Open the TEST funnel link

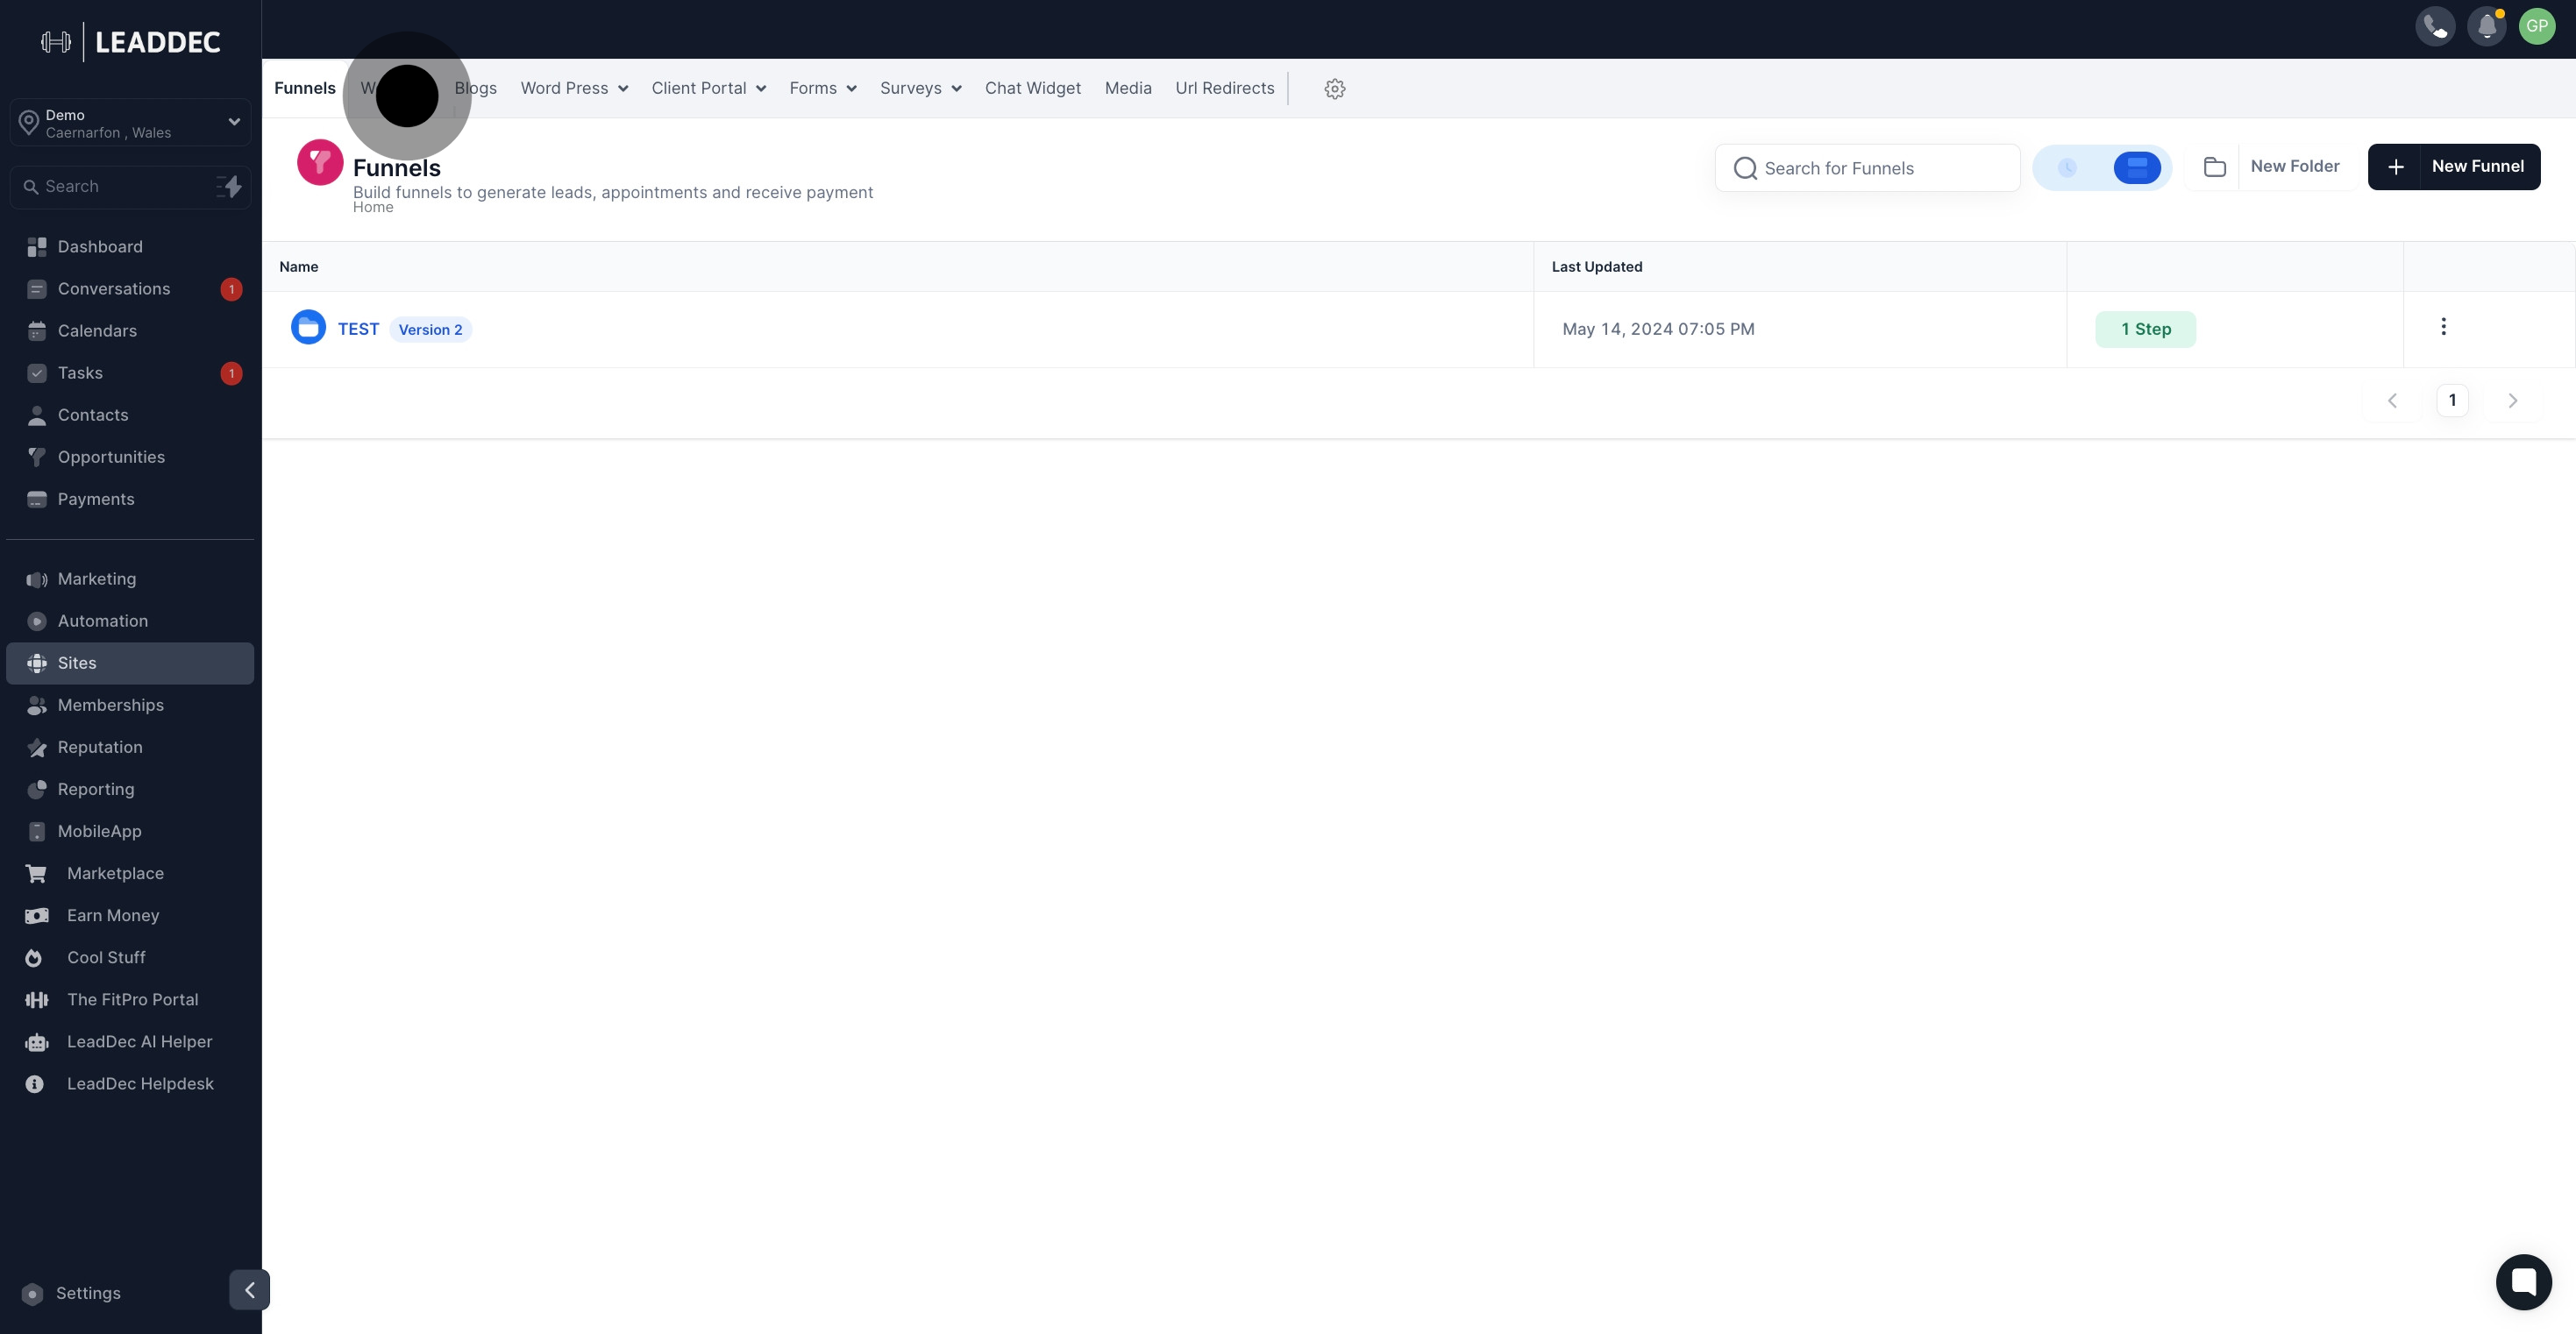pyautogui.click(x=358, y=329)
